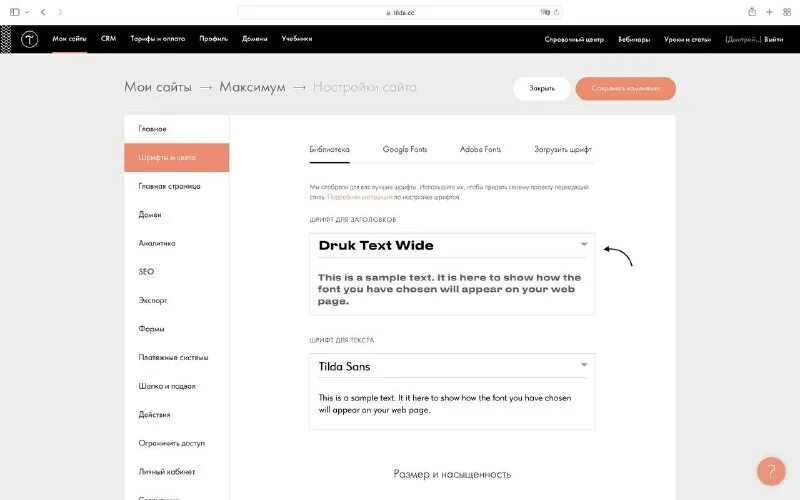Click Максимум breadcrumb

tap(253, 87)
